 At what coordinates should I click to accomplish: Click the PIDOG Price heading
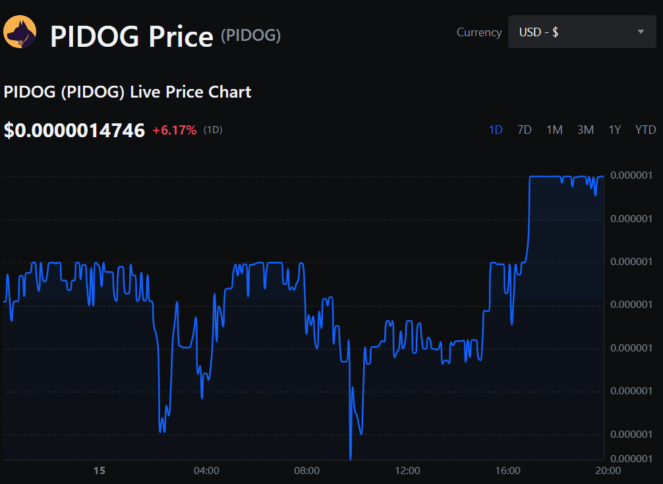point(132,37)
